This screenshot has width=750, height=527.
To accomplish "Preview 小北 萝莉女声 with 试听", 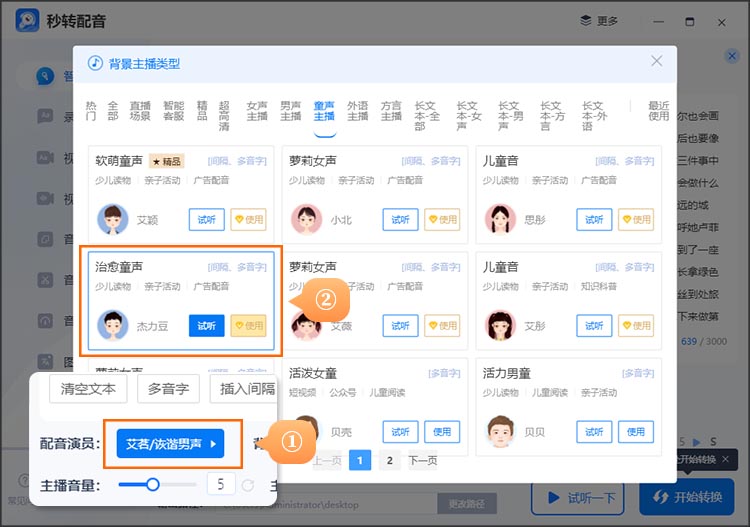I will (x=400, y=220).
